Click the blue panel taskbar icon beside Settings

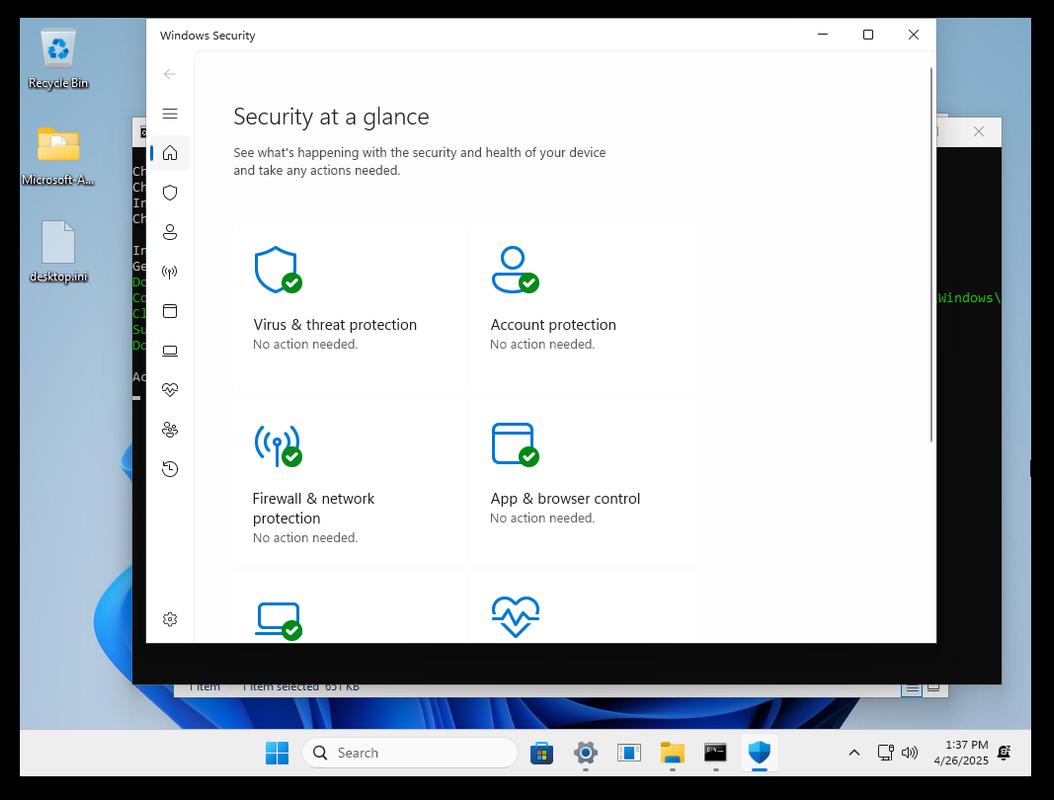629,753
